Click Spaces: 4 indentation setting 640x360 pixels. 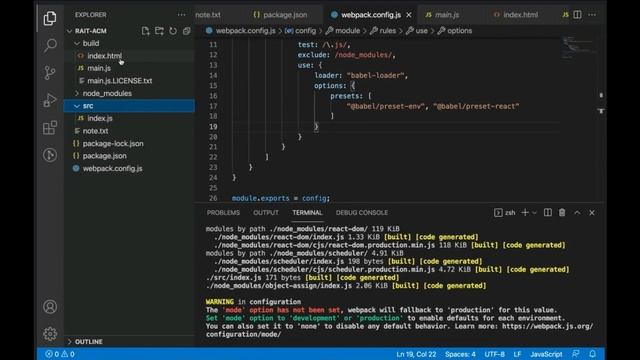460,354
